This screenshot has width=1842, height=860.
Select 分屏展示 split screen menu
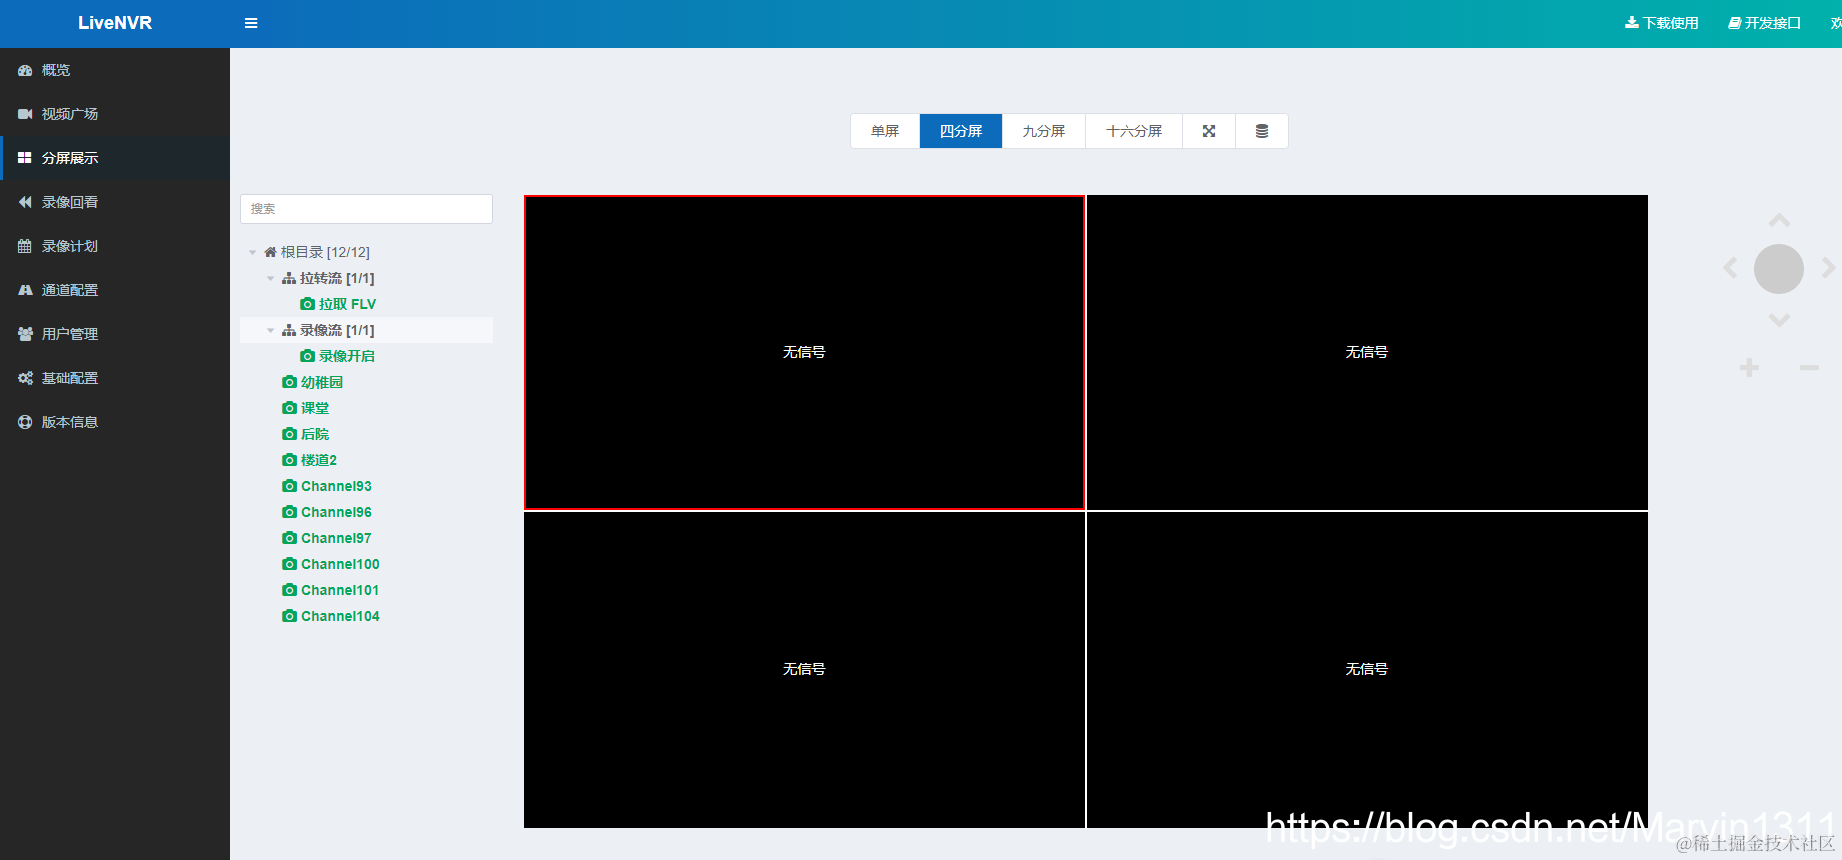point(115,158)
